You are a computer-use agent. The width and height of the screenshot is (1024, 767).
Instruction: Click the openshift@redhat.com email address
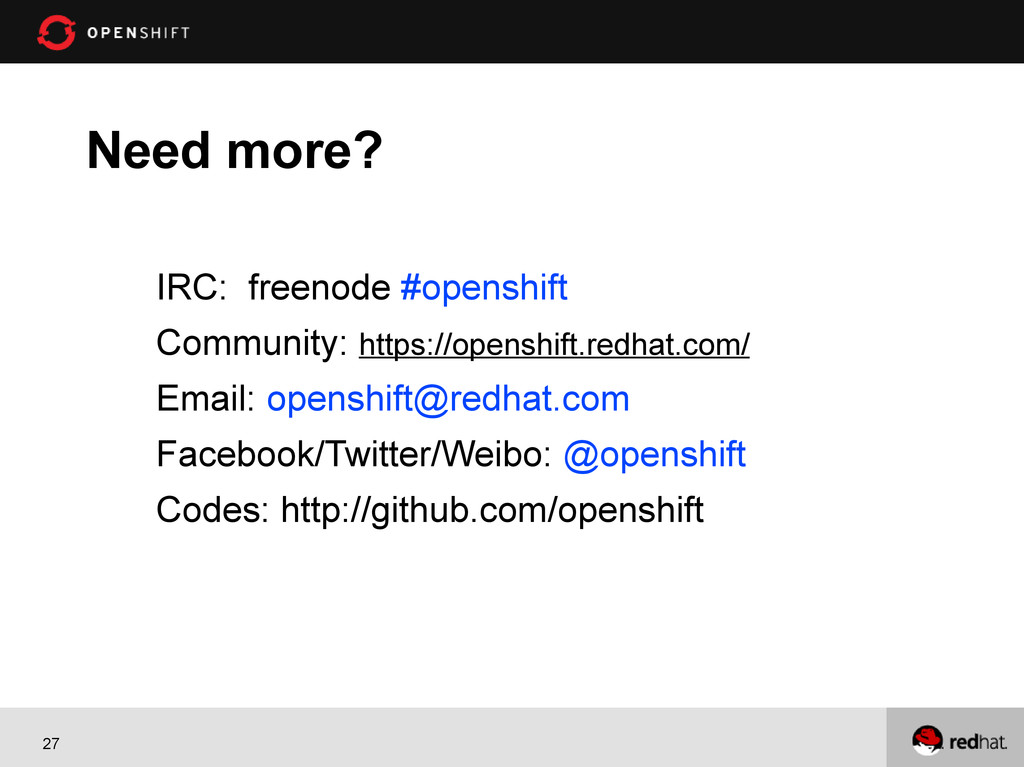pyautogui.click(x=448, y=399)
